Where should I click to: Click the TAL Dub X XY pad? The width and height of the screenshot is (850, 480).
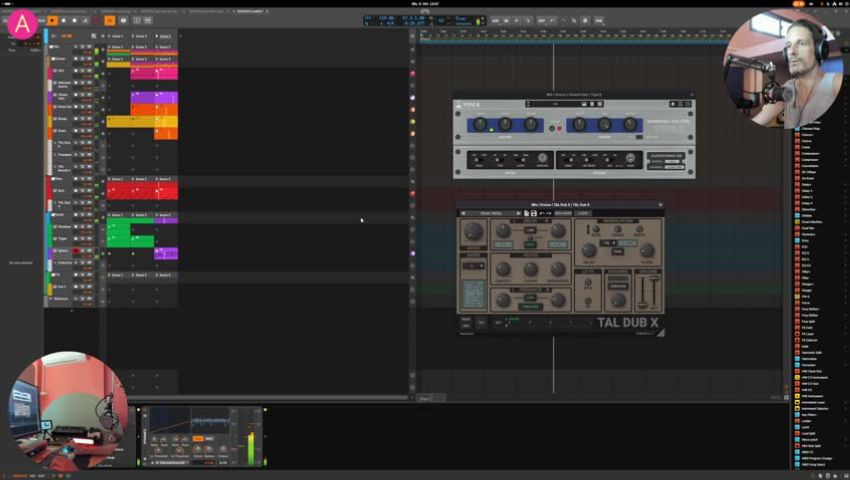point(475,294)
